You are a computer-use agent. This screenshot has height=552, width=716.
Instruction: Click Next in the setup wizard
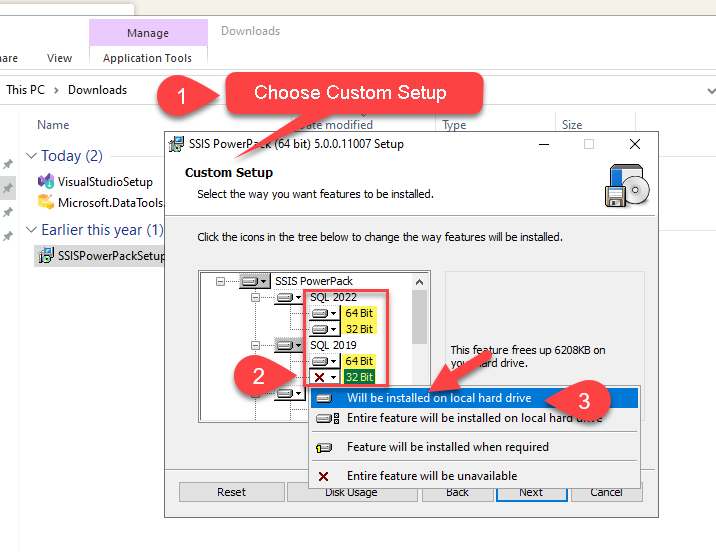(x=532, y=494)
